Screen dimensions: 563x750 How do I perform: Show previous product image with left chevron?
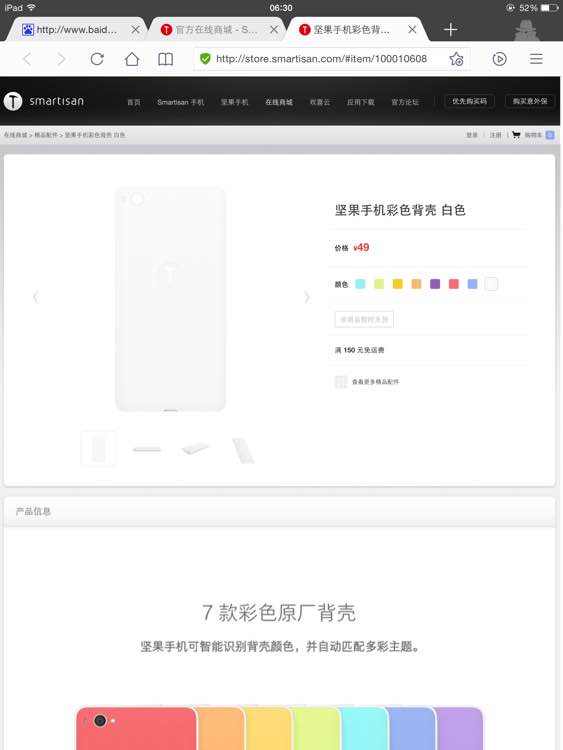click(35, 297)
